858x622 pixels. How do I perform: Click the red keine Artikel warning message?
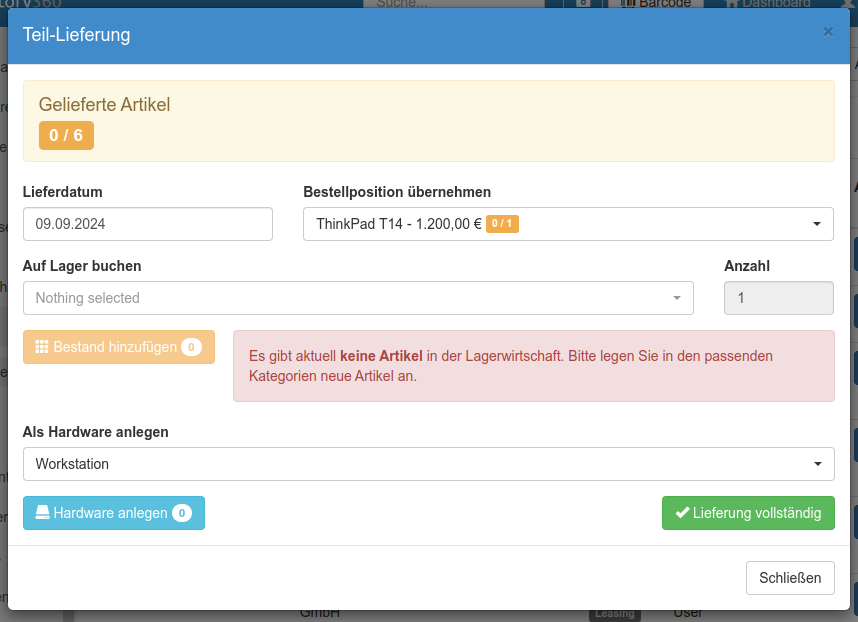click(x=533, y=366)
